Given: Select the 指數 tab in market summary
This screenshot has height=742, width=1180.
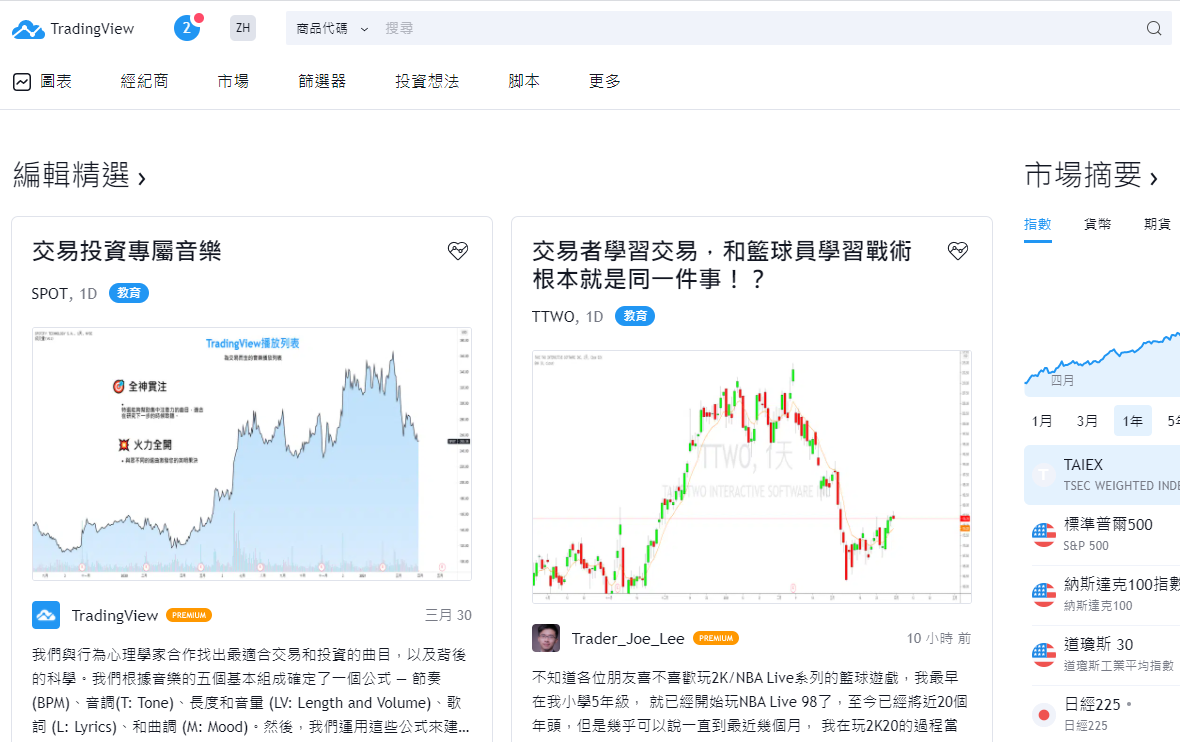Looking at the screenshot, I should tap(1038, 224).
